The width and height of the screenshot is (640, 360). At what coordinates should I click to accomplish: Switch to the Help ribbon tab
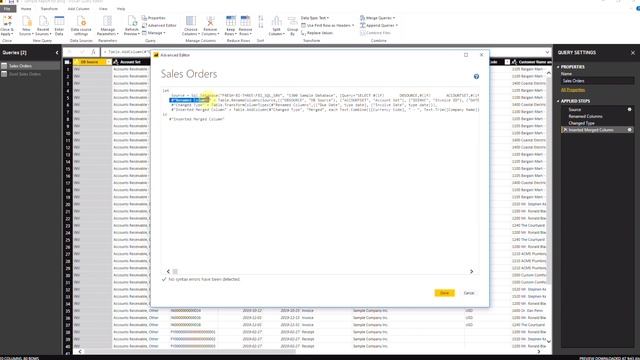tap(121, 9)
